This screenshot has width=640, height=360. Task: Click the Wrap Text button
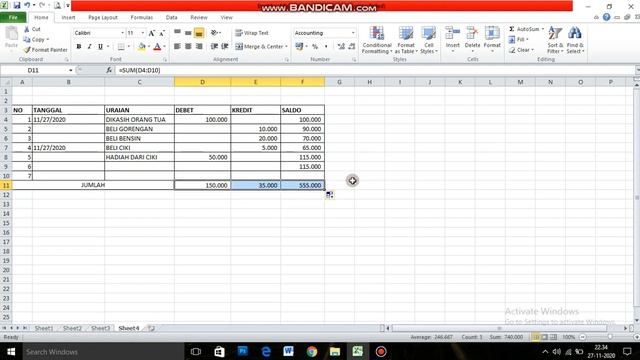(x=252, y=33)
